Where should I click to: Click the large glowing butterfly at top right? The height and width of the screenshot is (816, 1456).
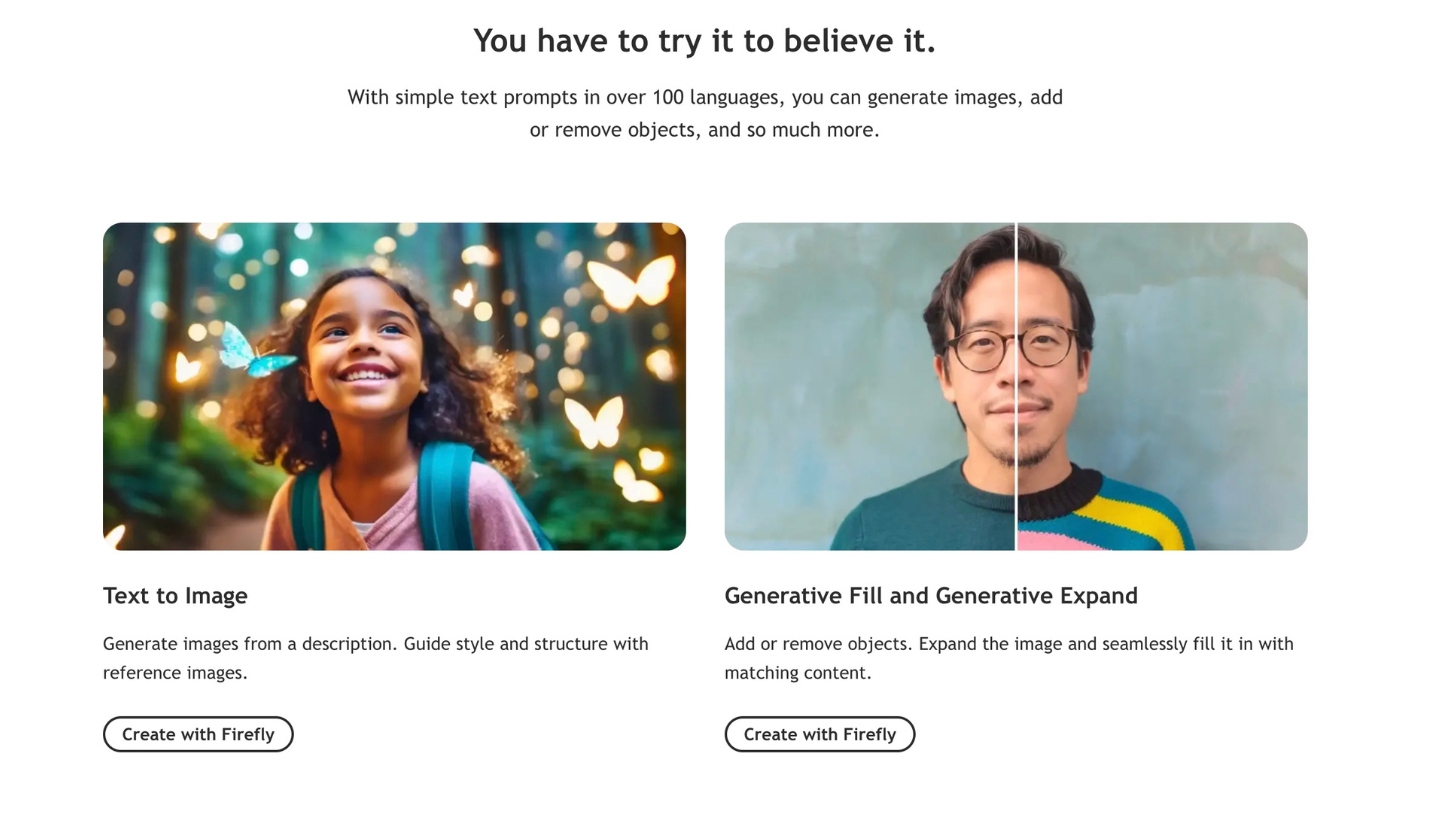[x=631, y=281]
